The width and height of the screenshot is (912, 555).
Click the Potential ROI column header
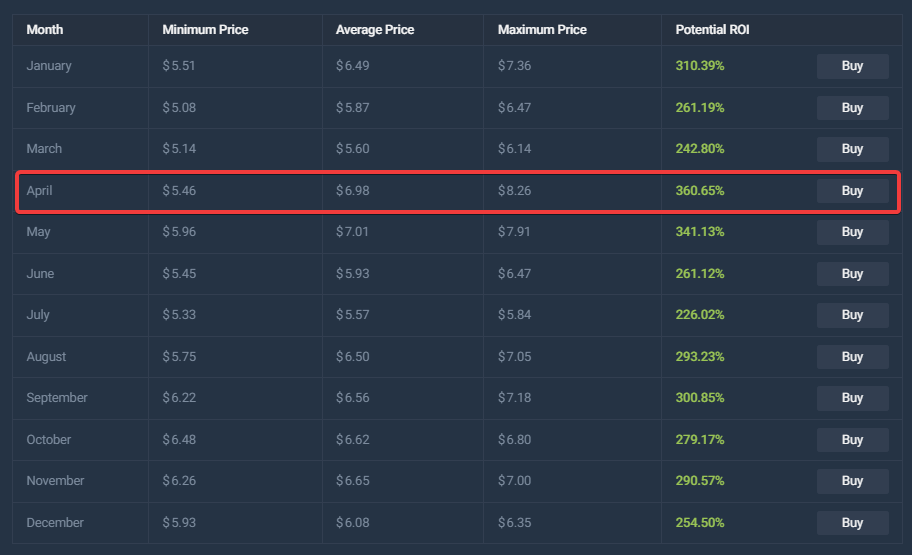coord(712,29)
